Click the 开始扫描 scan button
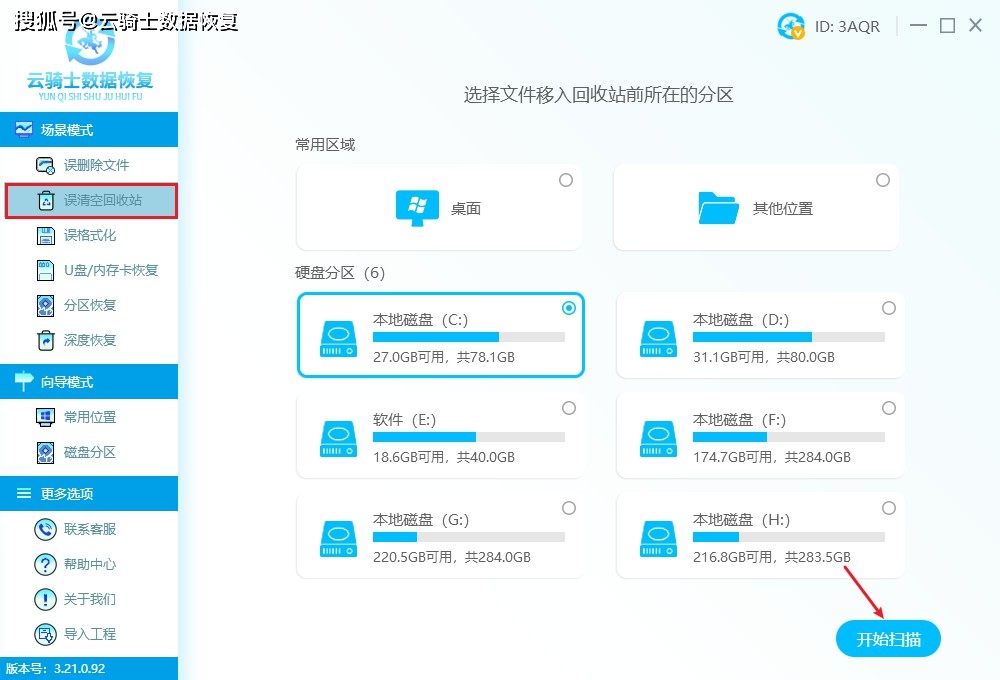This screenshot has height=680, width=1000. [888, 638]
